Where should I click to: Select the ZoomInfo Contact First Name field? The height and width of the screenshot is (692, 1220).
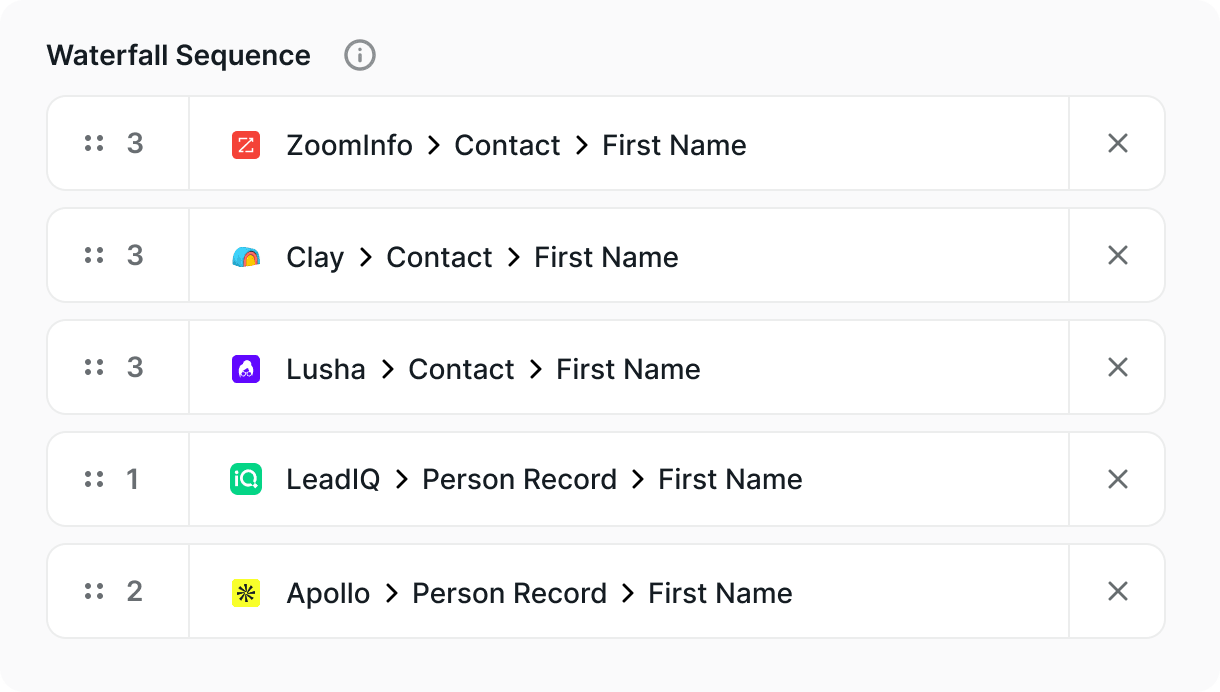516,145
